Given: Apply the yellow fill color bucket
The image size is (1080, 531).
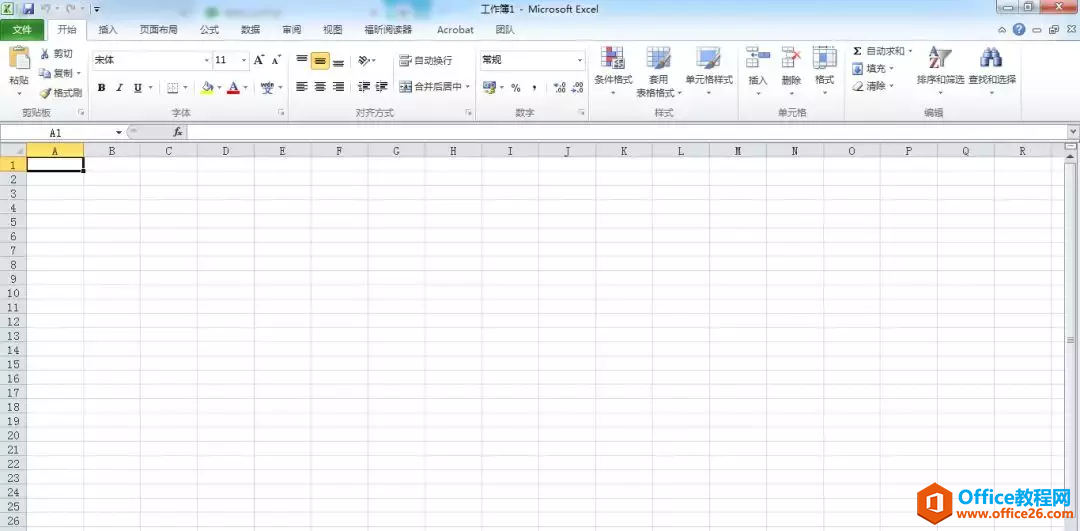Looking at the screenshot, I should coord(207,87).
